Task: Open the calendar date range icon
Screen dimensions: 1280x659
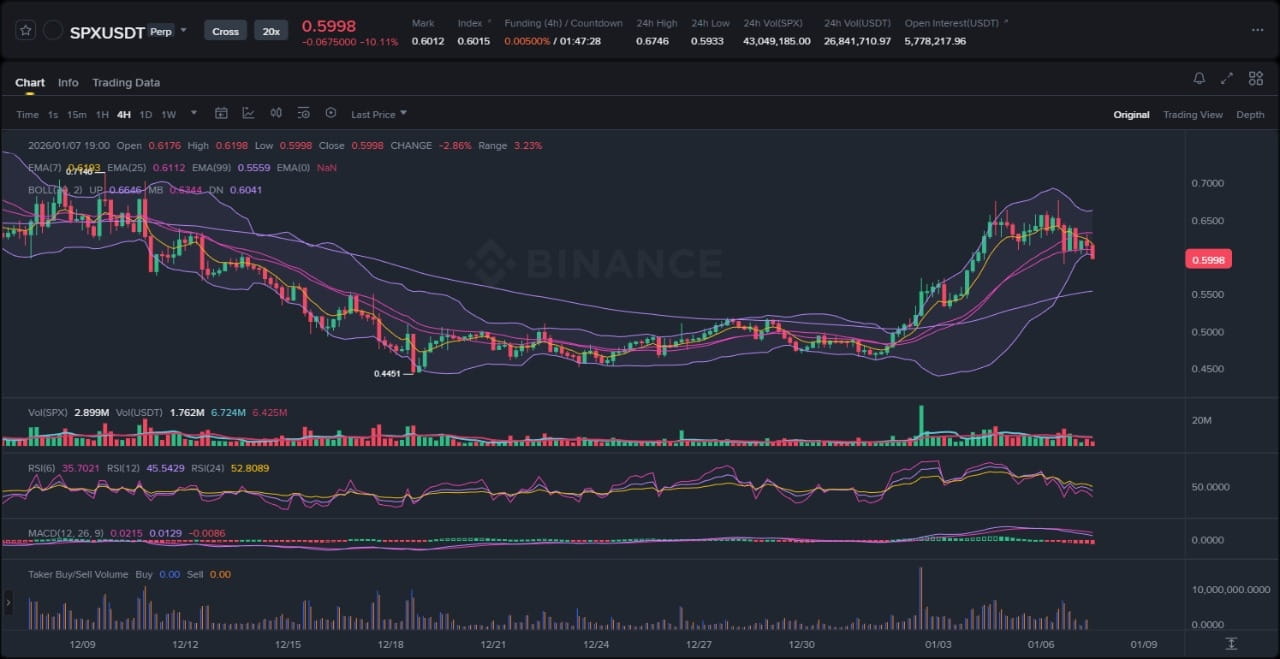Action: click(222, 113)
